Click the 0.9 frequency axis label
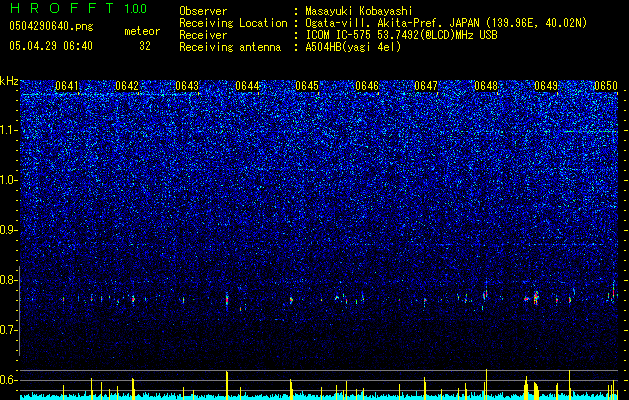629x400 pixels. [9, 230]
